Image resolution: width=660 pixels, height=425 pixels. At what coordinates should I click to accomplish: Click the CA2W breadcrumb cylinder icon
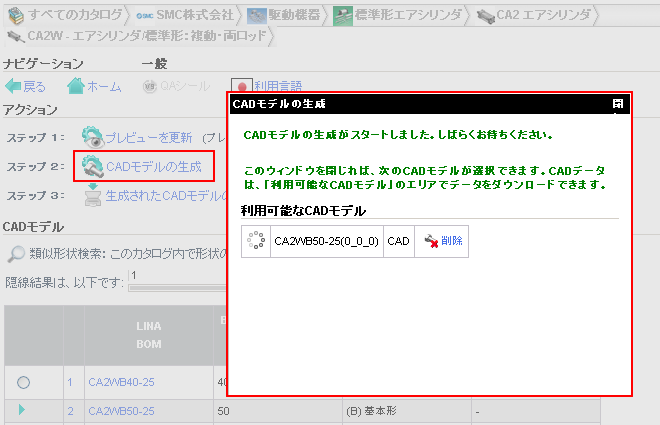pyautogui.click(x=15, y=38)
